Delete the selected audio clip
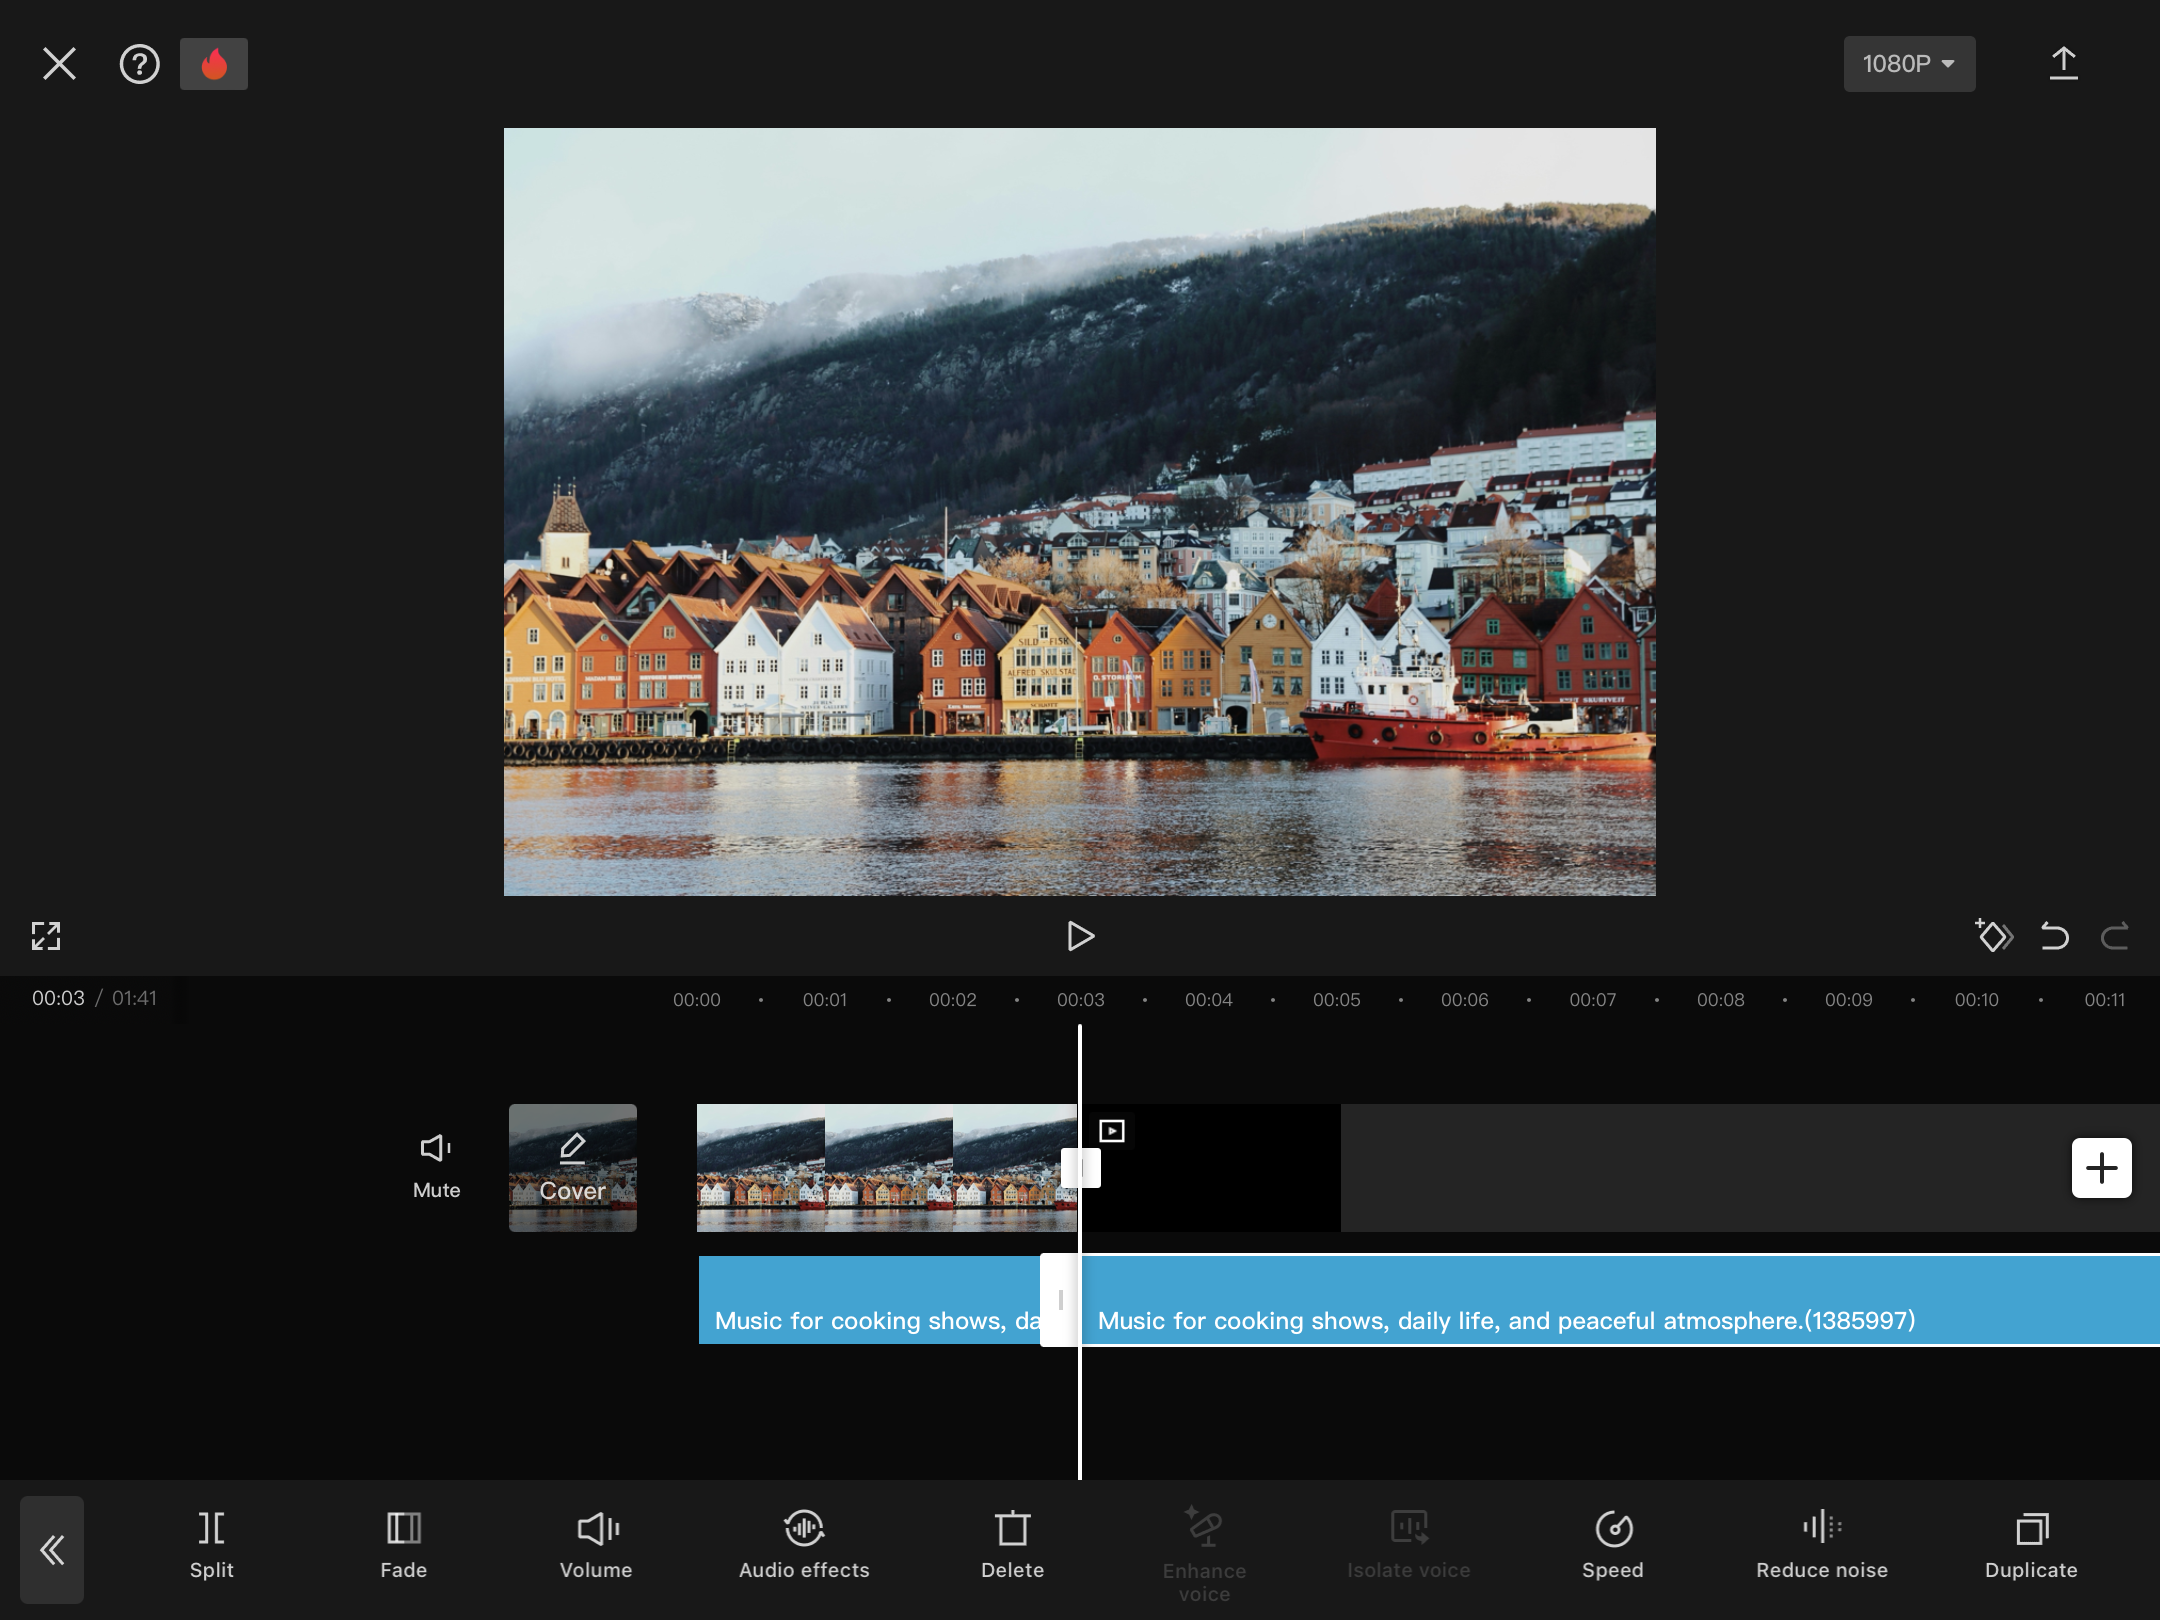Screen dimensions: 2160x1620 (1012, 1546)
